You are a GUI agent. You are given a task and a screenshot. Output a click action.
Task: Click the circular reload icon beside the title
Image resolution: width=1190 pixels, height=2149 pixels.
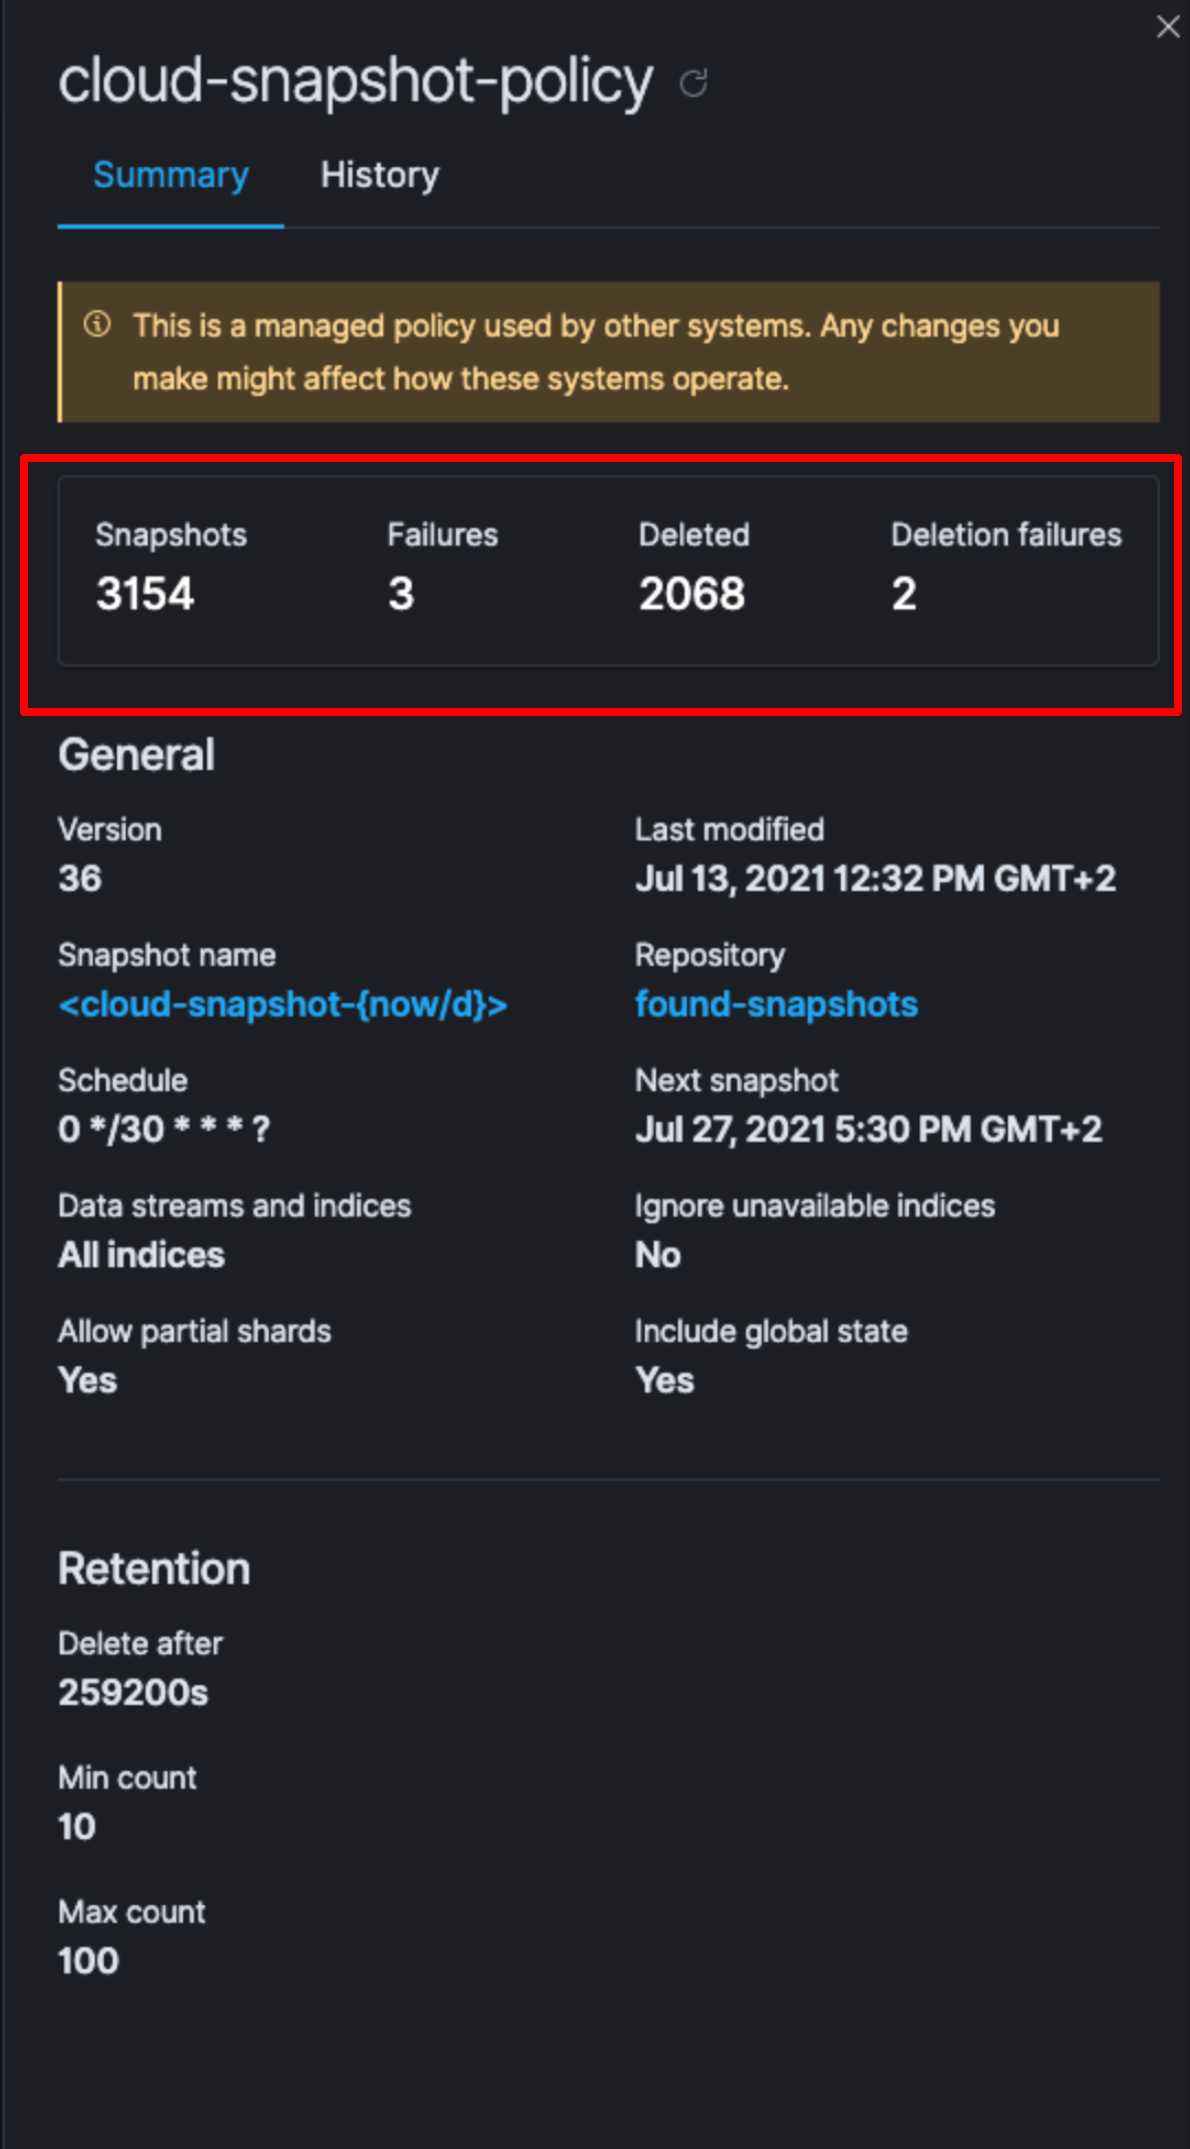695,84
